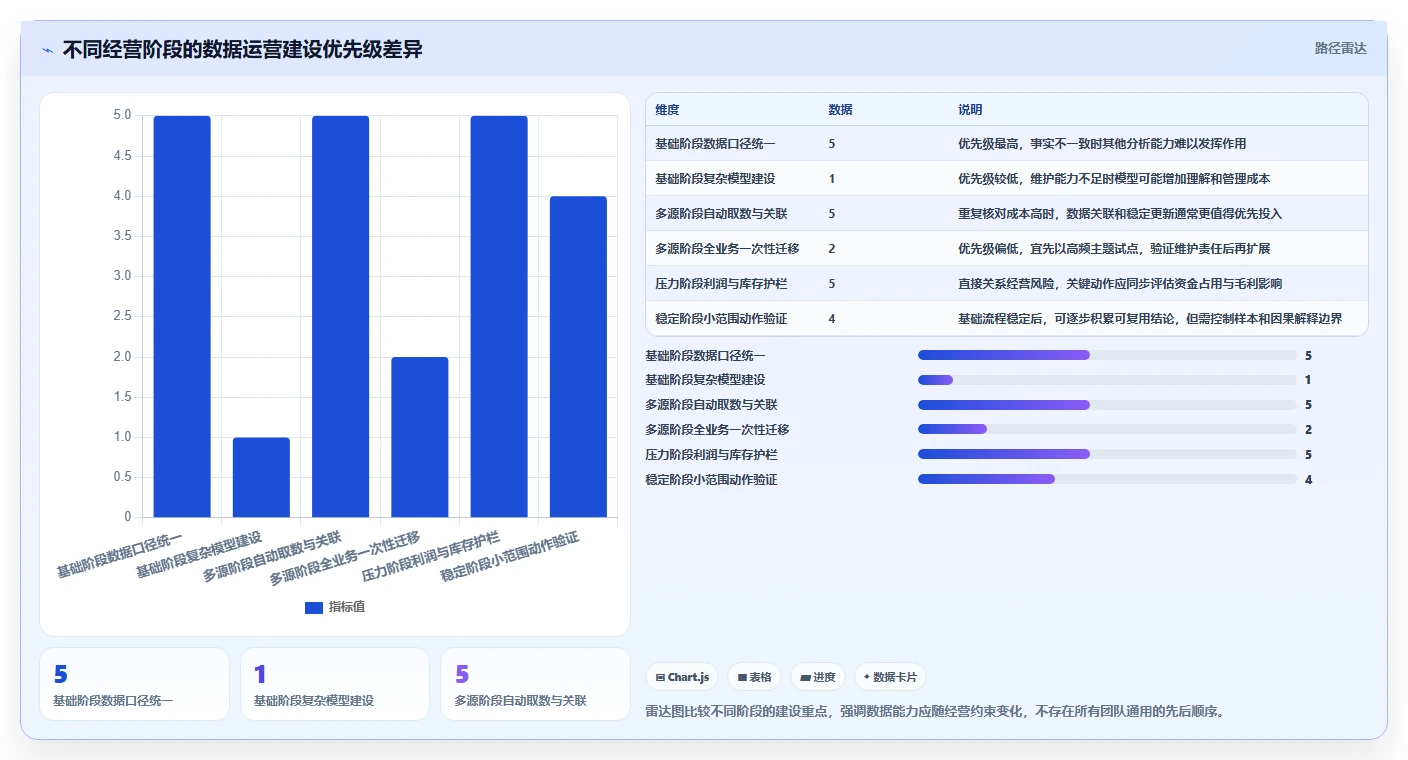
Task: Open the data card 基础阶段数据口径统一
Action: (135, 684)
